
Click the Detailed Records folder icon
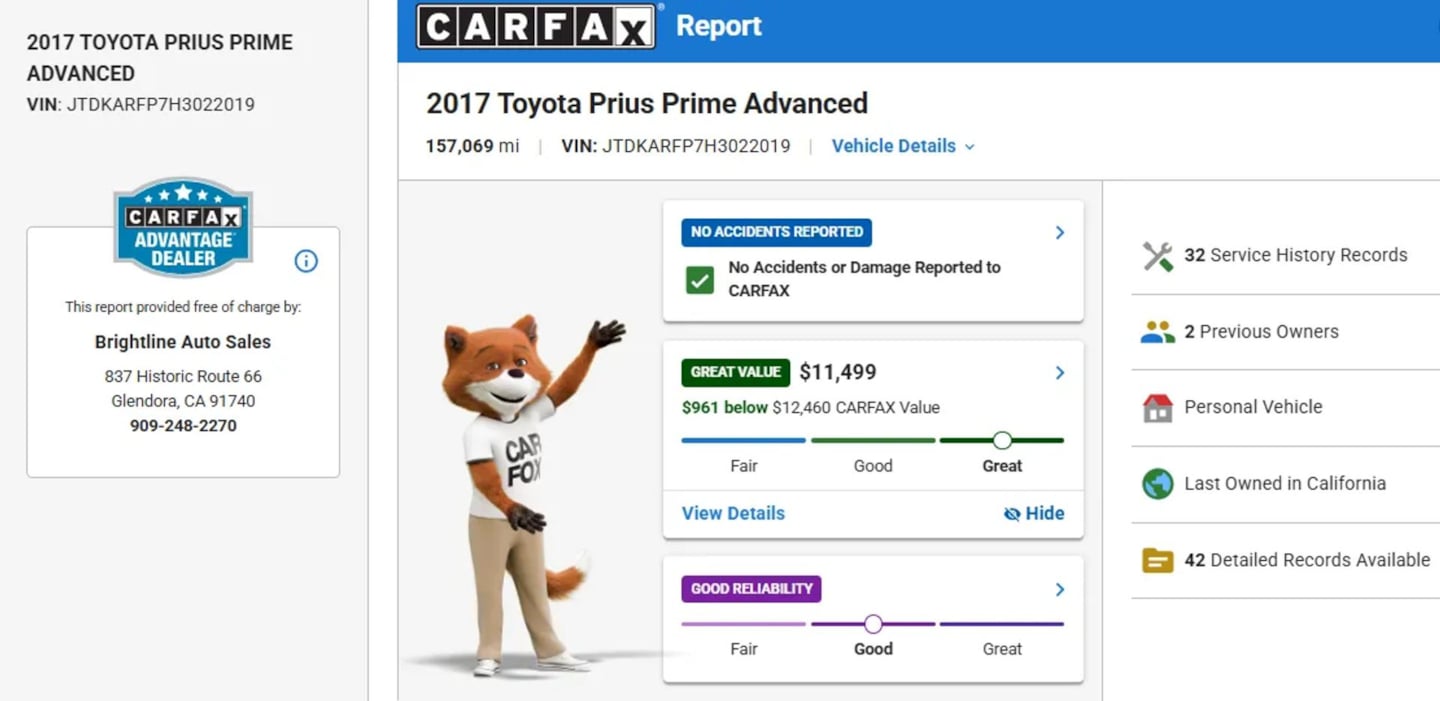pyautogui.click(x=1157, y=560)
